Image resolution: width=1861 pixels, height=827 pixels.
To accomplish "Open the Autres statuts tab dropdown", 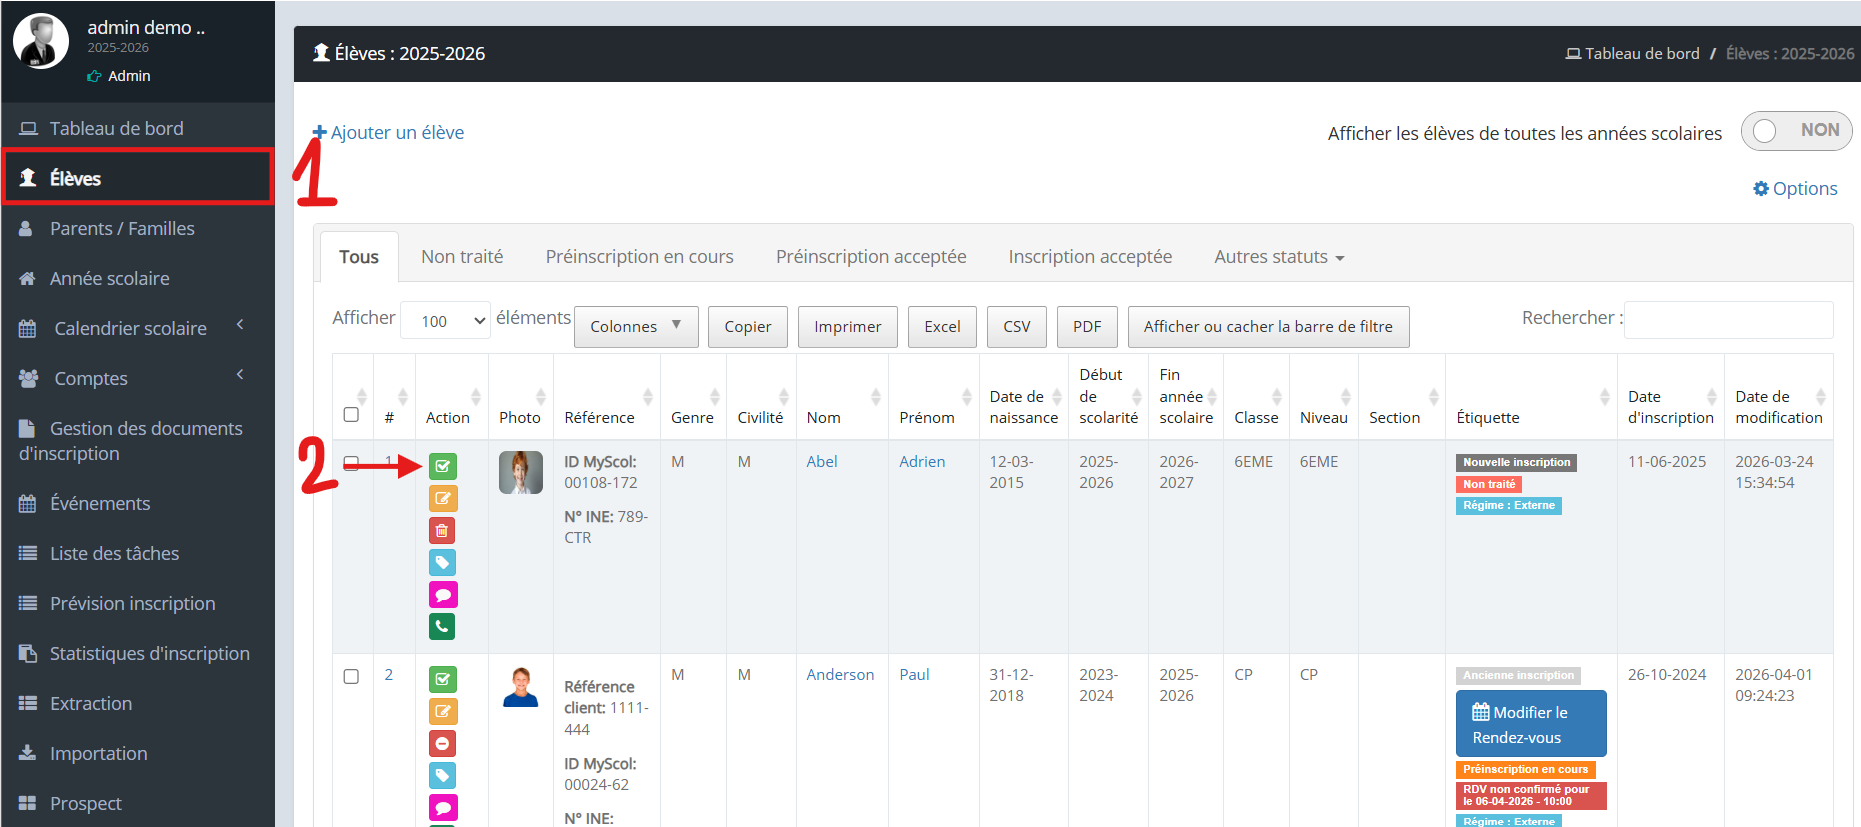I will tap(1279, 257).
